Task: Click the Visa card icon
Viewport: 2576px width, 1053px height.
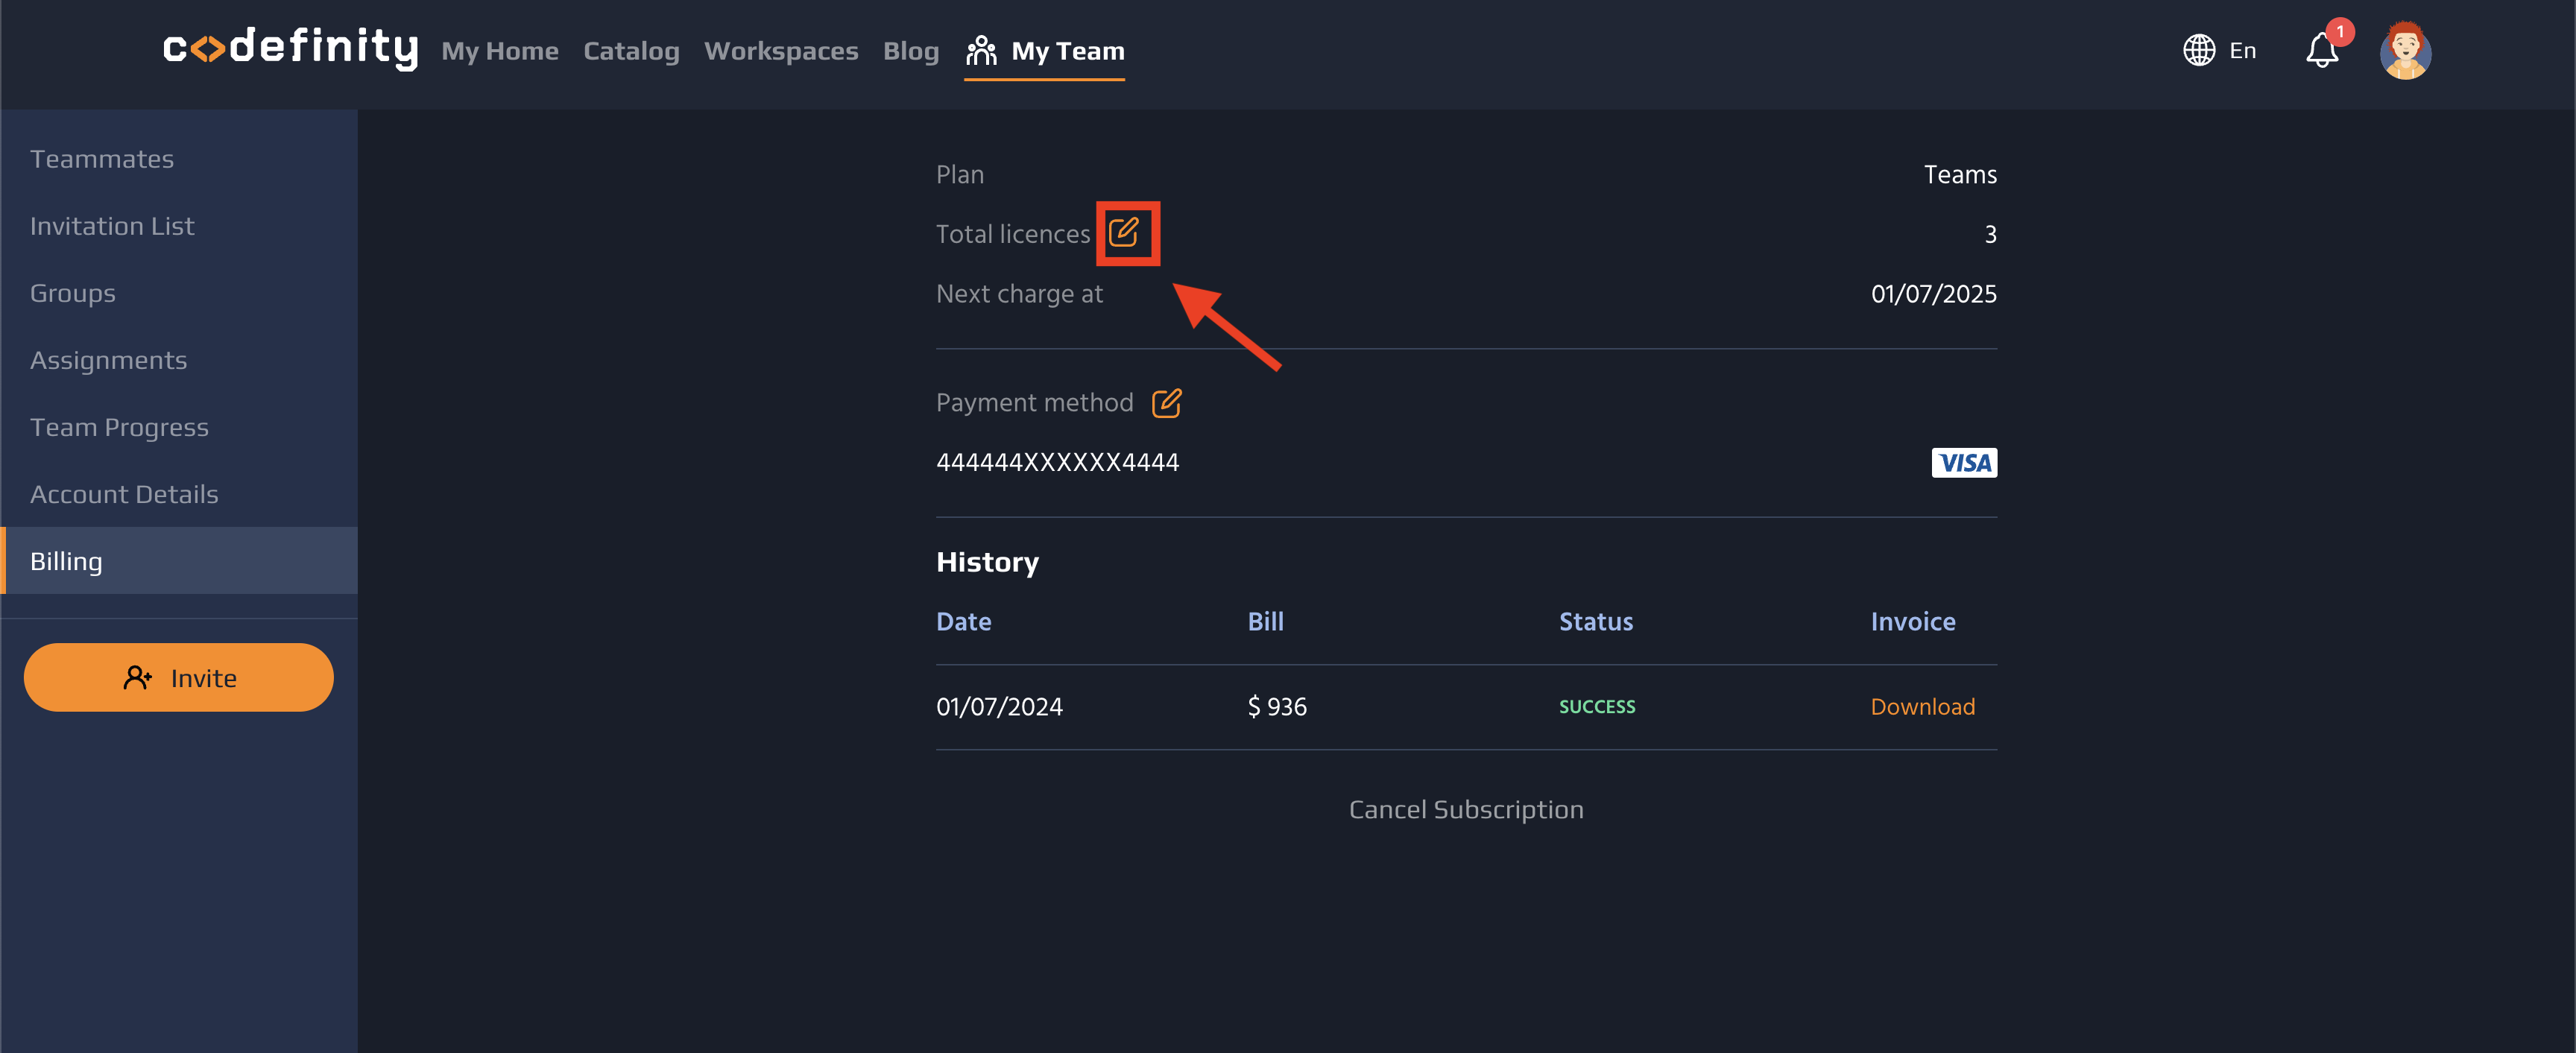Action: pos(1963,462)
